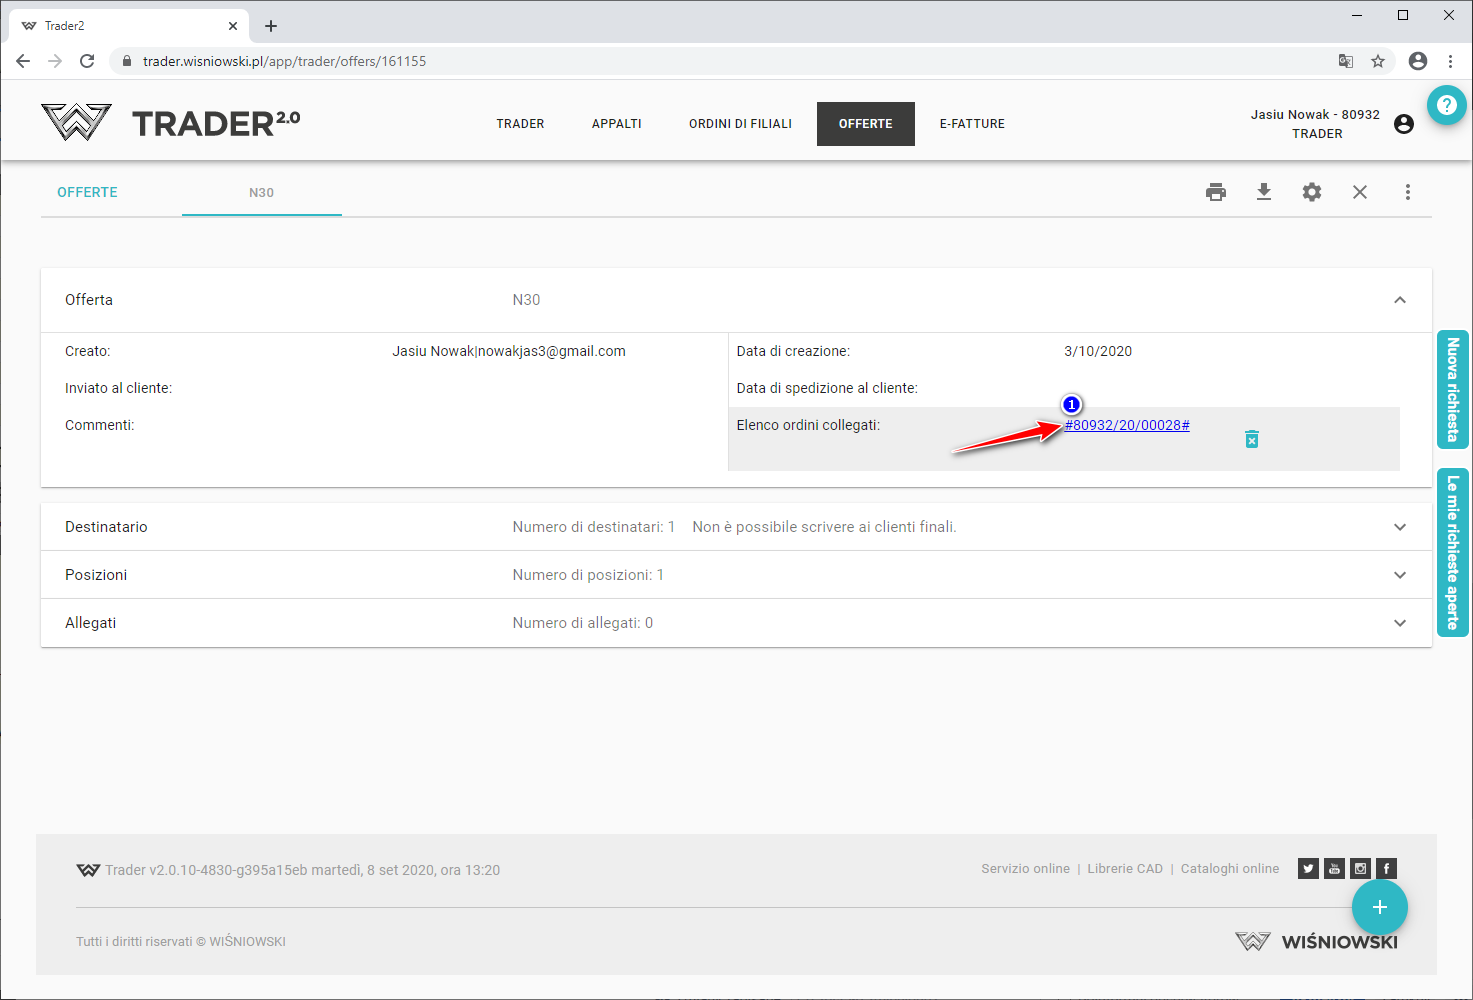Open the E-Fatture menu item
The image size is (1473, 1000).
972,124
